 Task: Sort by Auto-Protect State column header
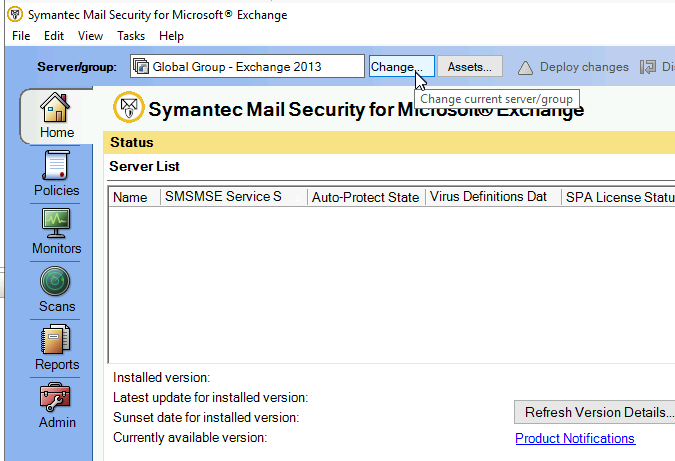coord(366,197)
